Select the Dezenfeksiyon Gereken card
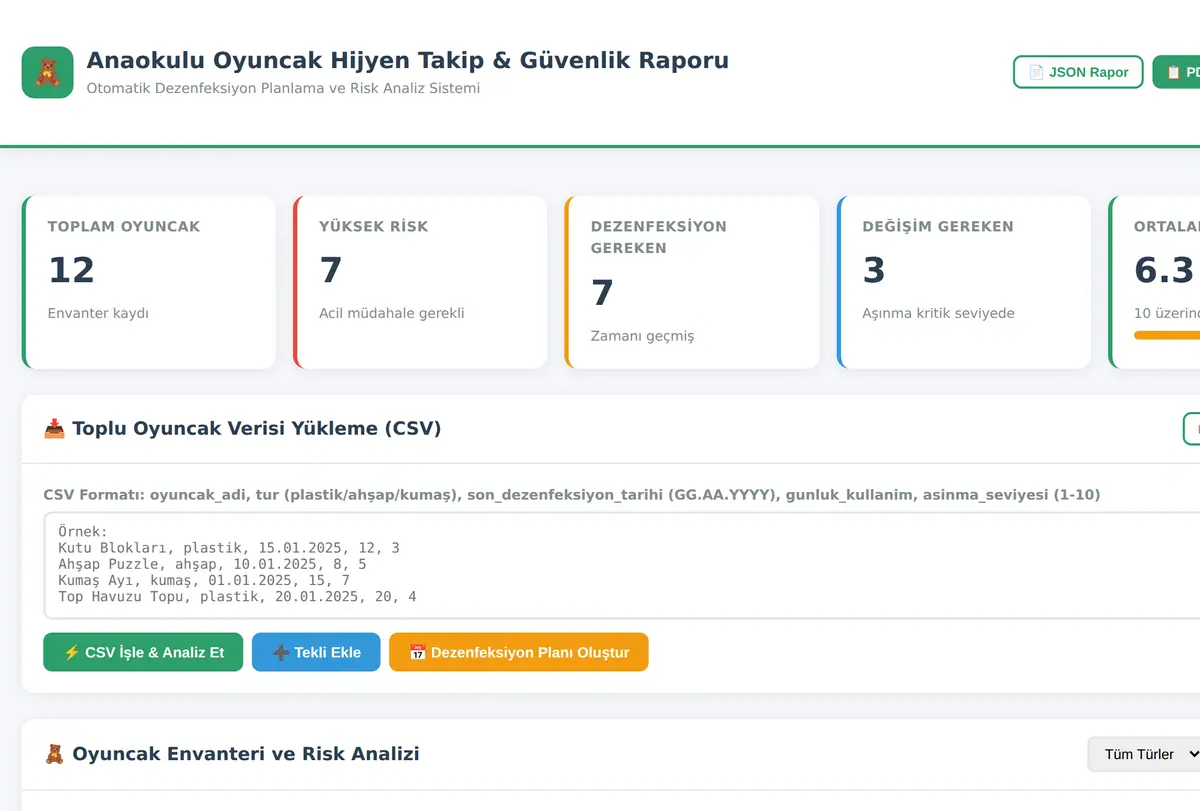The width and height of the screenshot is (1200, 811). [x=692, y=282]
